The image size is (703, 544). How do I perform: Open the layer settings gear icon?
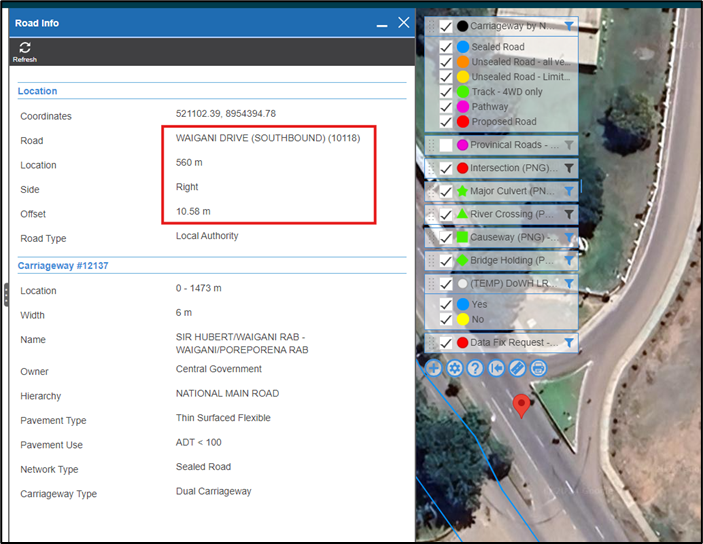455,369
